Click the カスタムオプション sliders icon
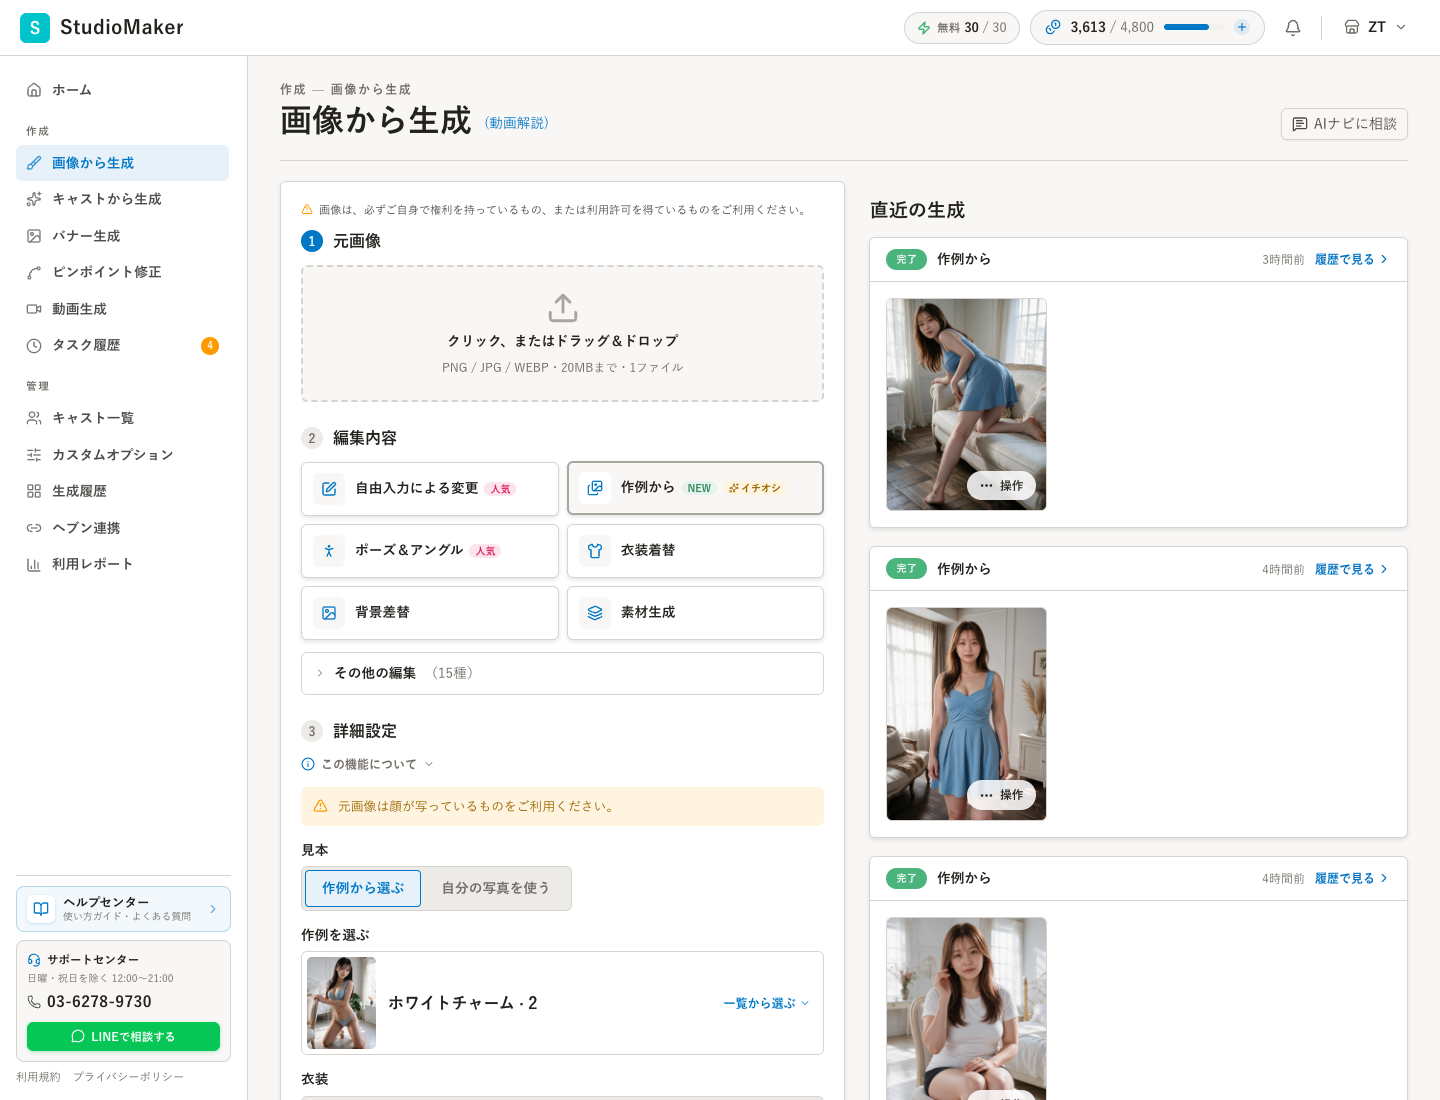The image size is (1440, 1100). coord(34,455)
